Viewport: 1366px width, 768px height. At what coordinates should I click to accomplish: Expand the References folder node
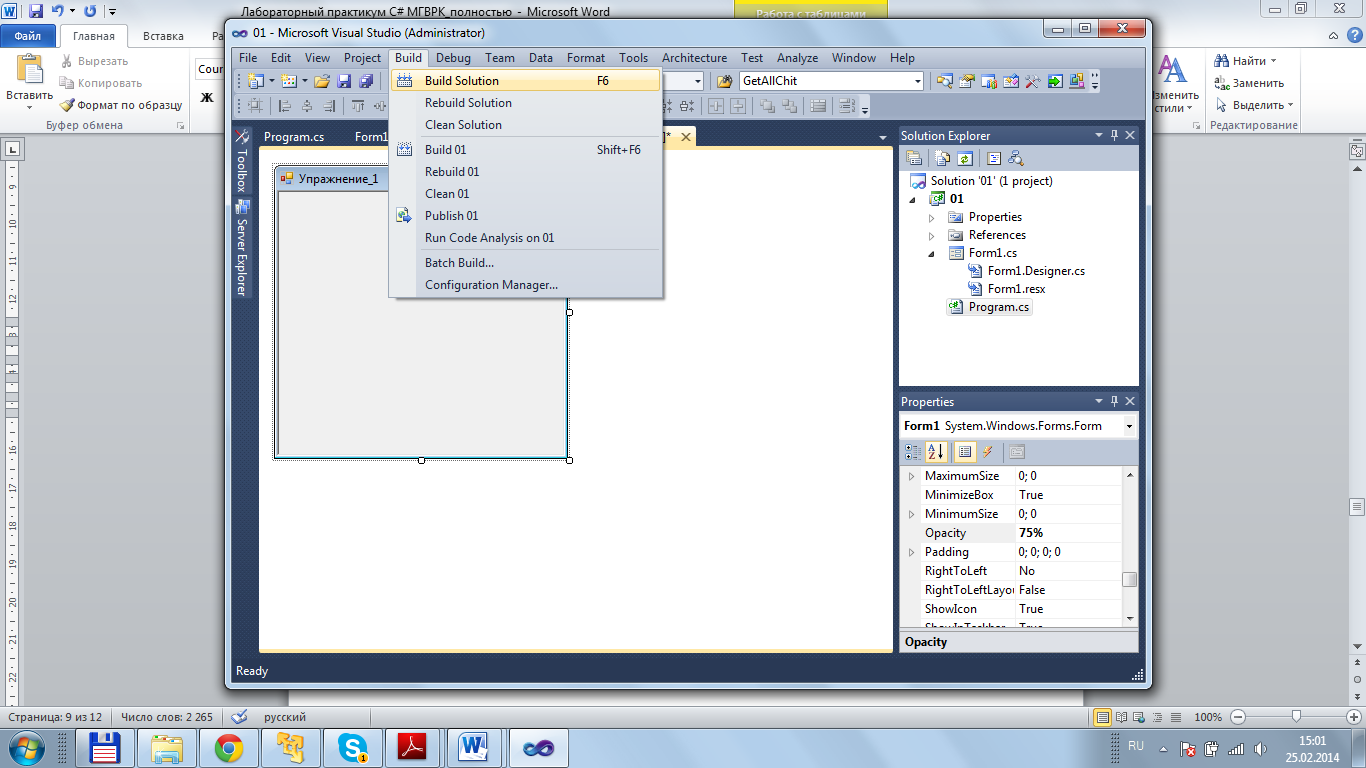[x=931, y=235]
